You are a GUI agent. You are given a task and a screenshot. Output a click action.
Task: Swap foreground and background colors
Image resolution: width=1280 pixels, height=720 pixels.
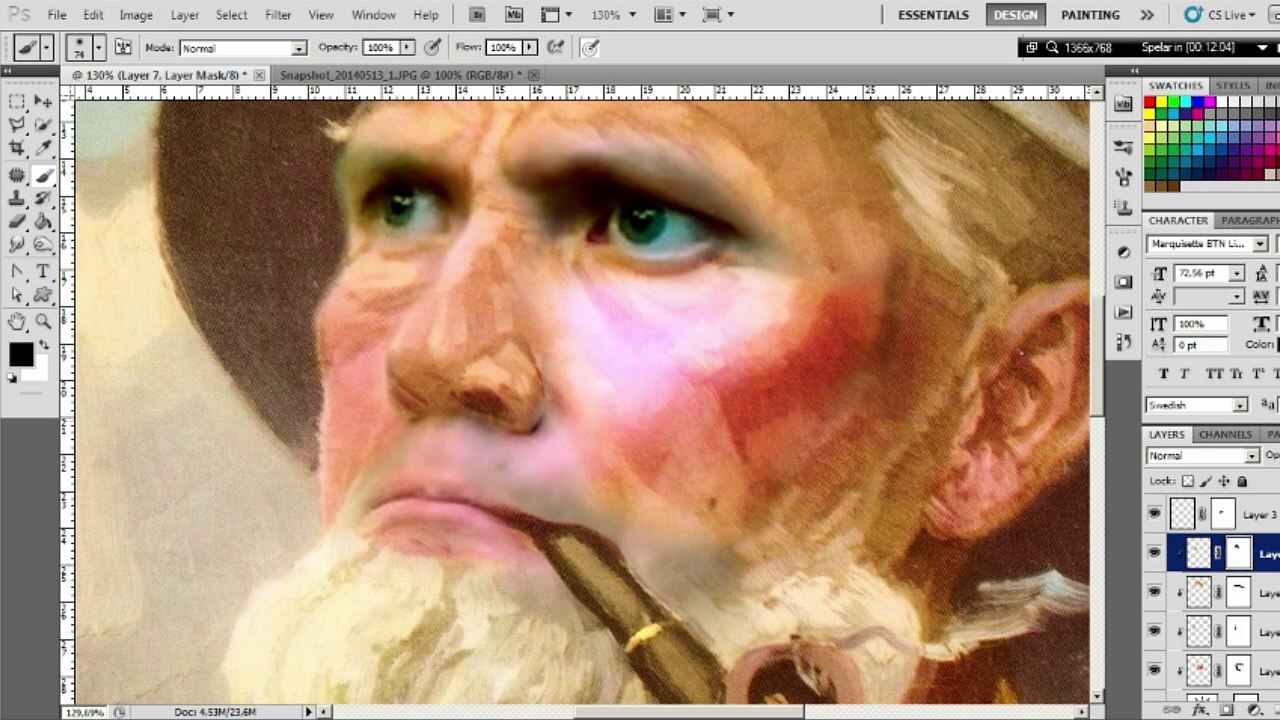click(43, 343)
